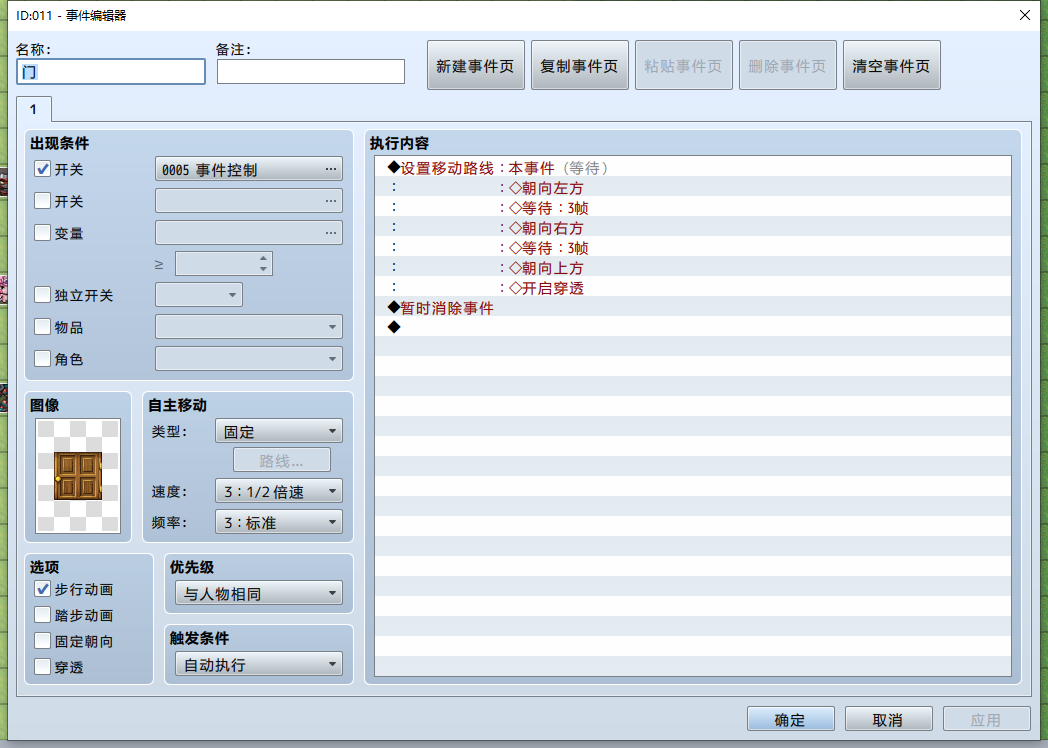Enable the second 开关 condition checkbox
Screen dimensions: 1048x748
(42, 201)
